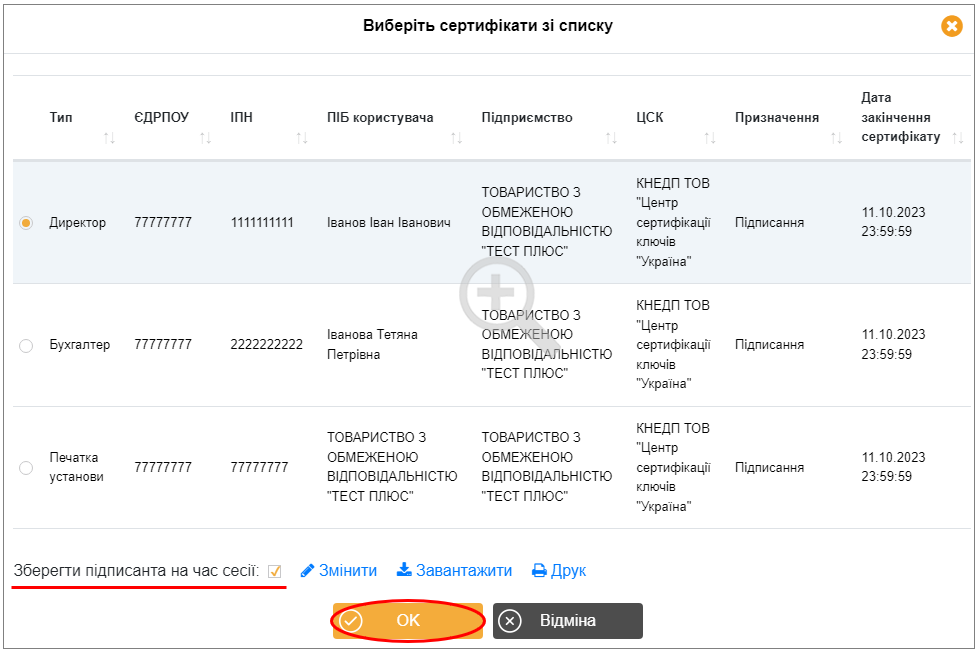The image size is (979, 653).
Task: Click ЦСК cell in Печатка установи row
Action: [673, 468]
